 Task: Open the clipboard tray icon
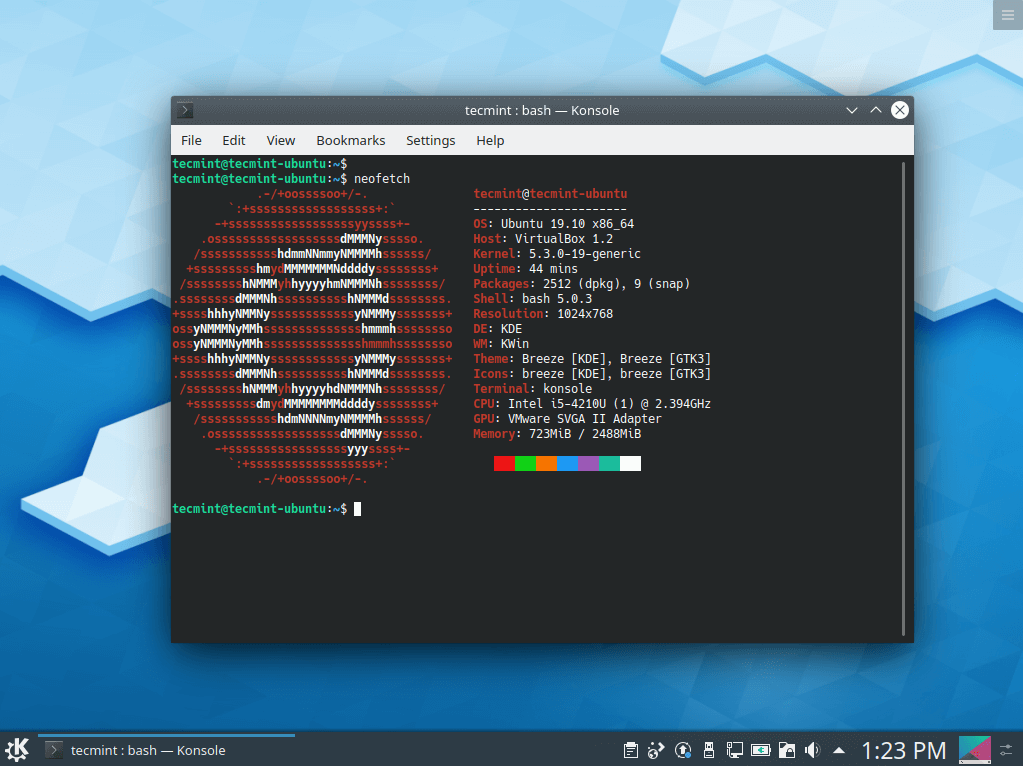(x=631, y=749)
